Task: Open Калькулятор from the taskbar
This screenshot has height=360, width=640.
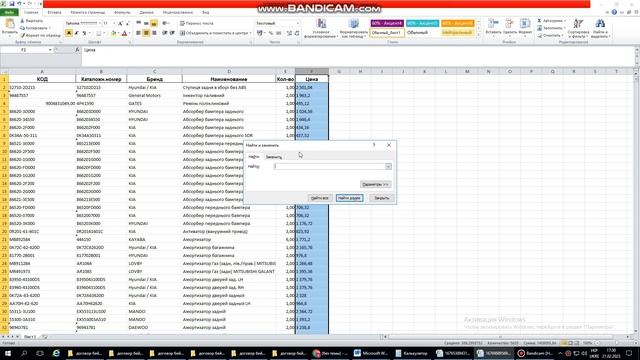Action: click(x=411, y=353)
